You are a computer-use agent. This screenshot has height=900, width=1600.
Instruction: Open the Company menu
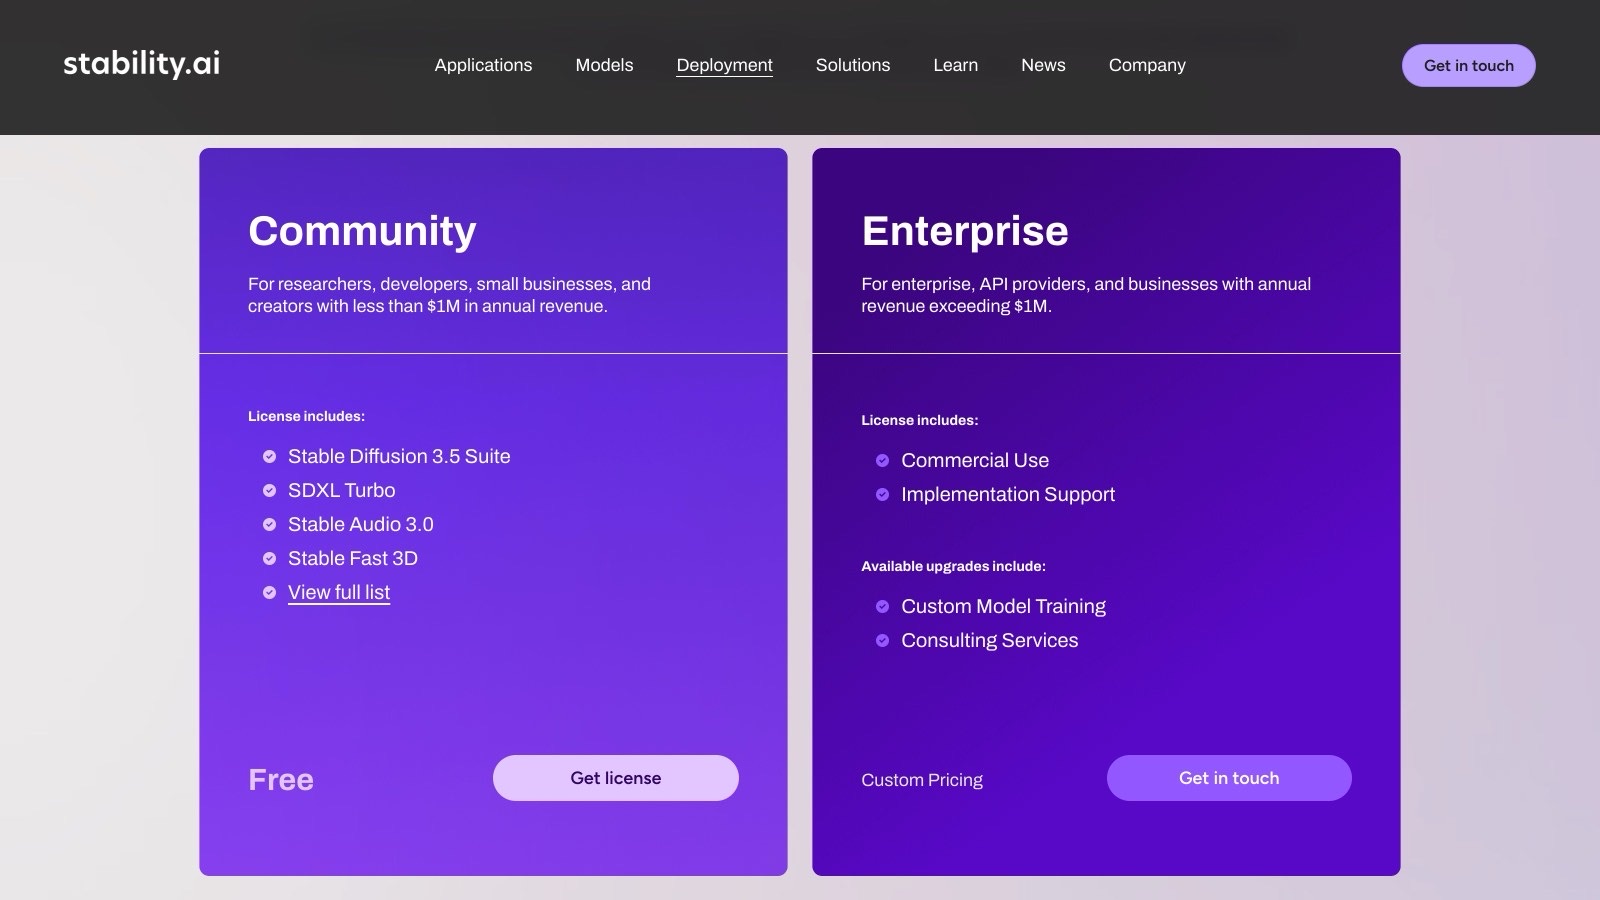click(x=1147, y=65)
